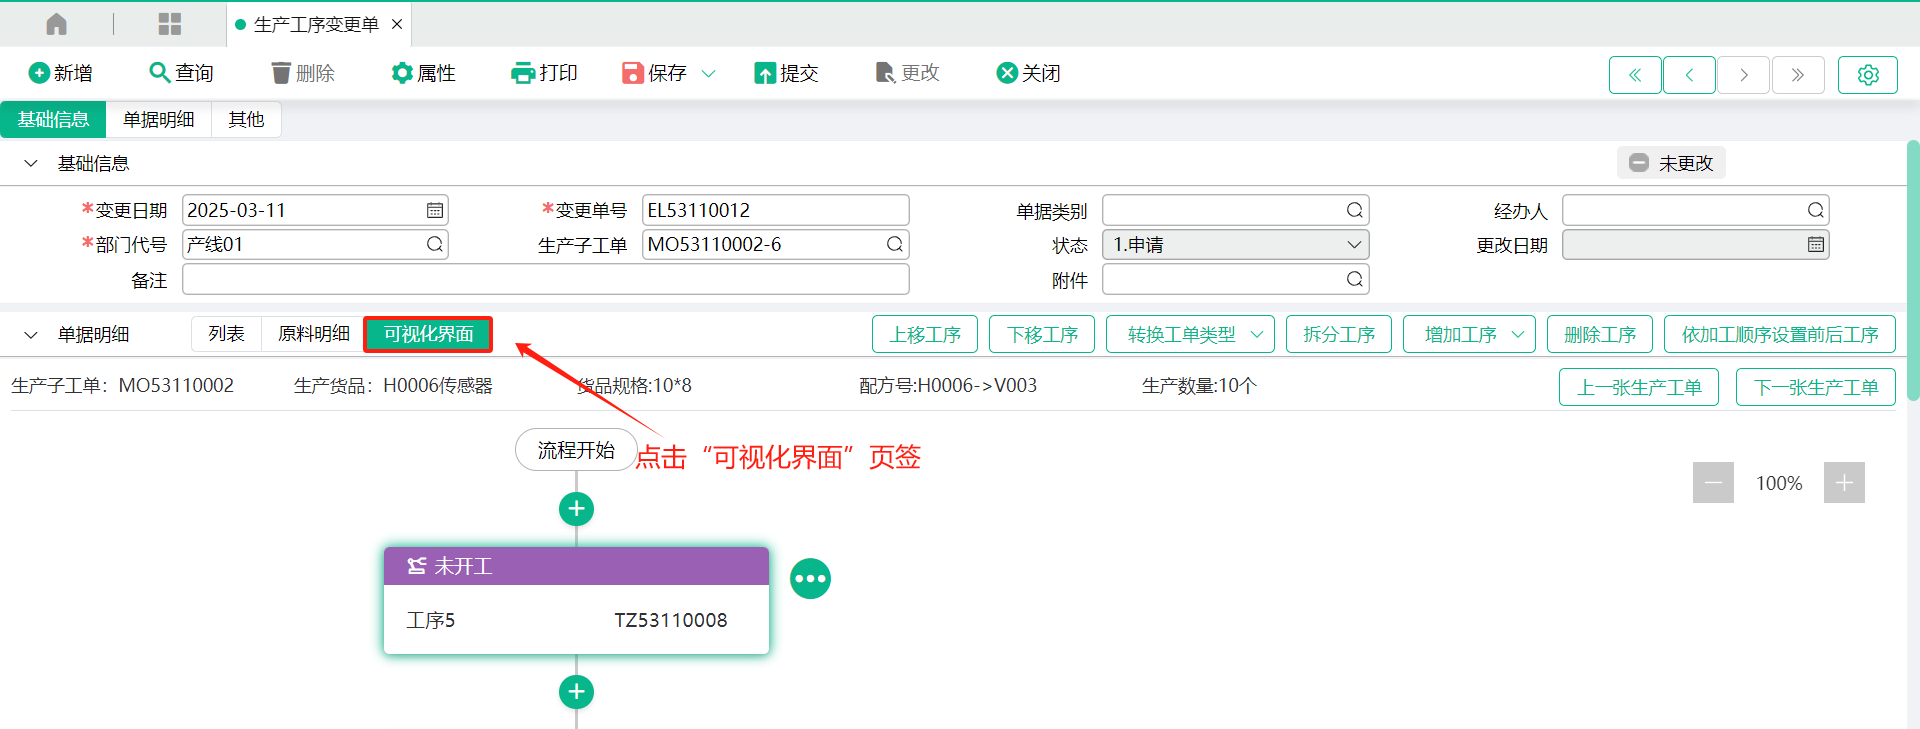Click the 流程开始 node

(576, 450)
